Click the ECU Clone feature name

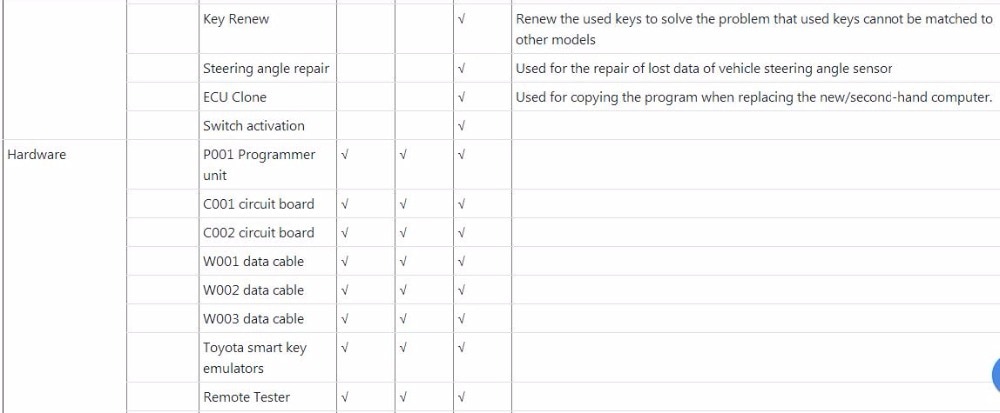click(235, 98)
